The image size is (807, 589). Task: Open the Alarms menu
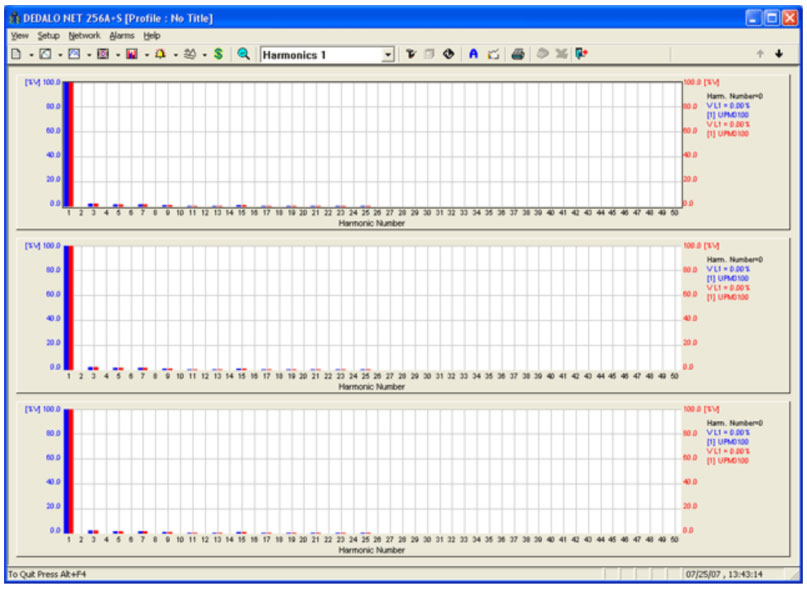pos(121,35)
